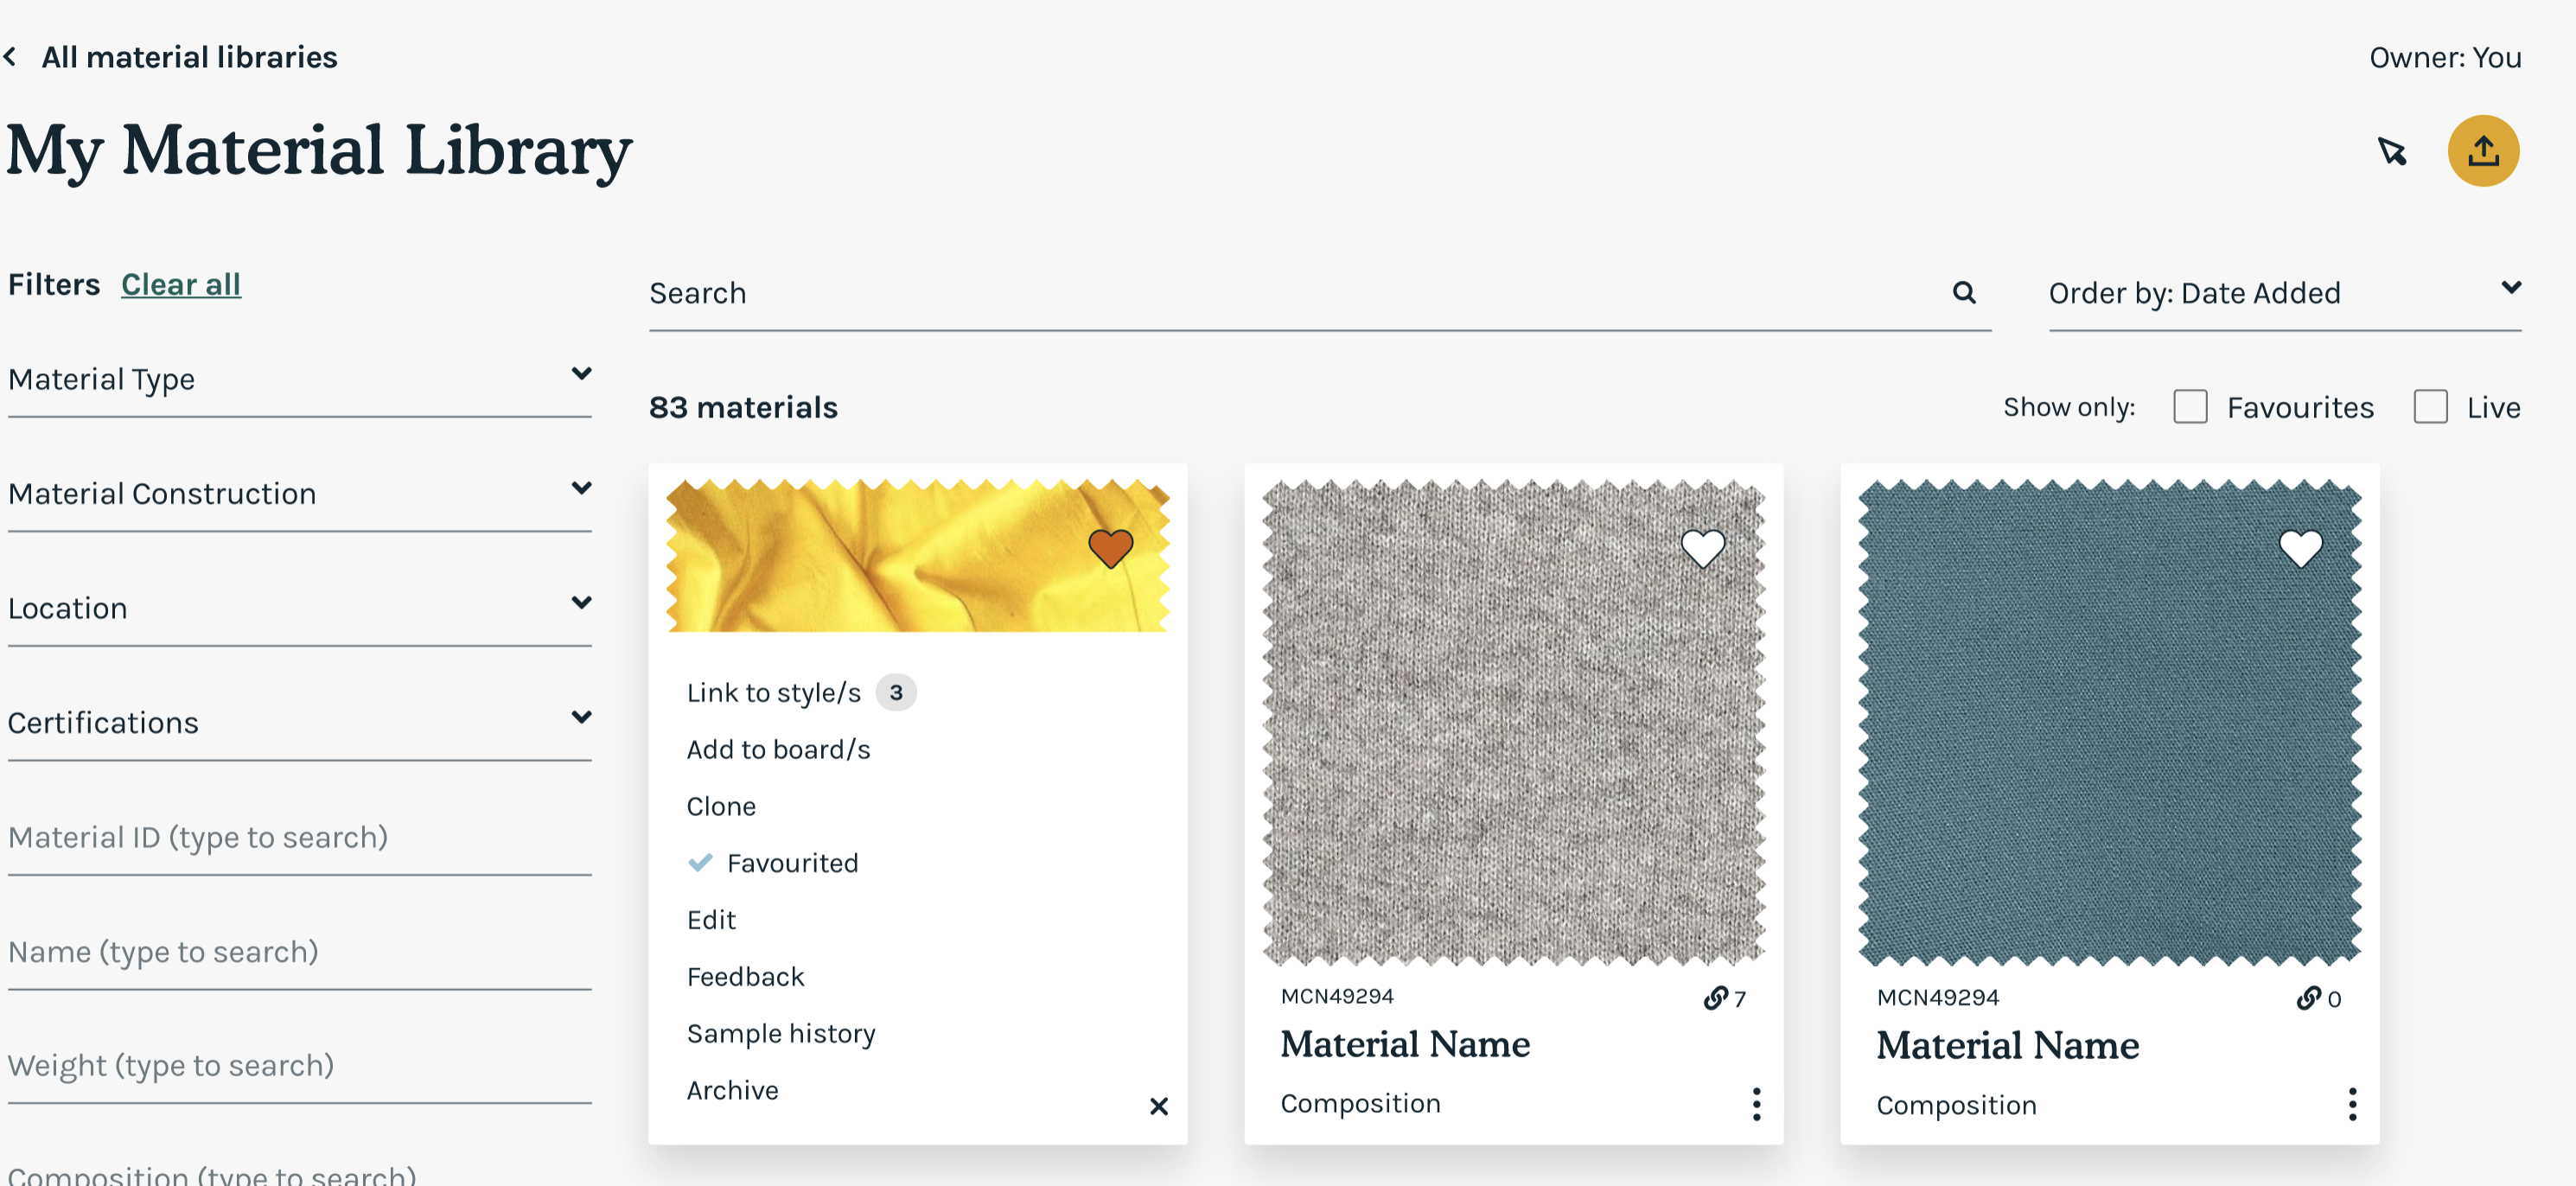The image size is (2576, 1186).
Task: Open blue material three-dot options menu
Action: 2352,1104
